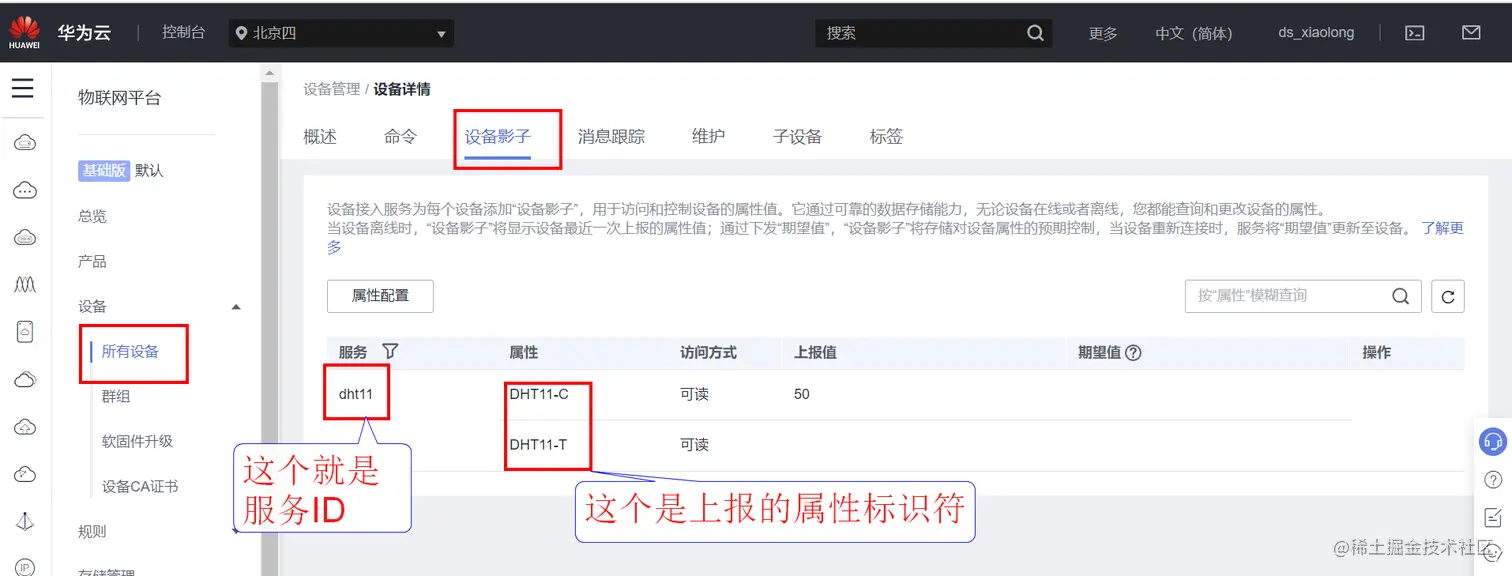The width and height of the screenshot is (1512, 576).
Task: Click the diamond-shaped icon in the left rail
Action: [25, 521]
